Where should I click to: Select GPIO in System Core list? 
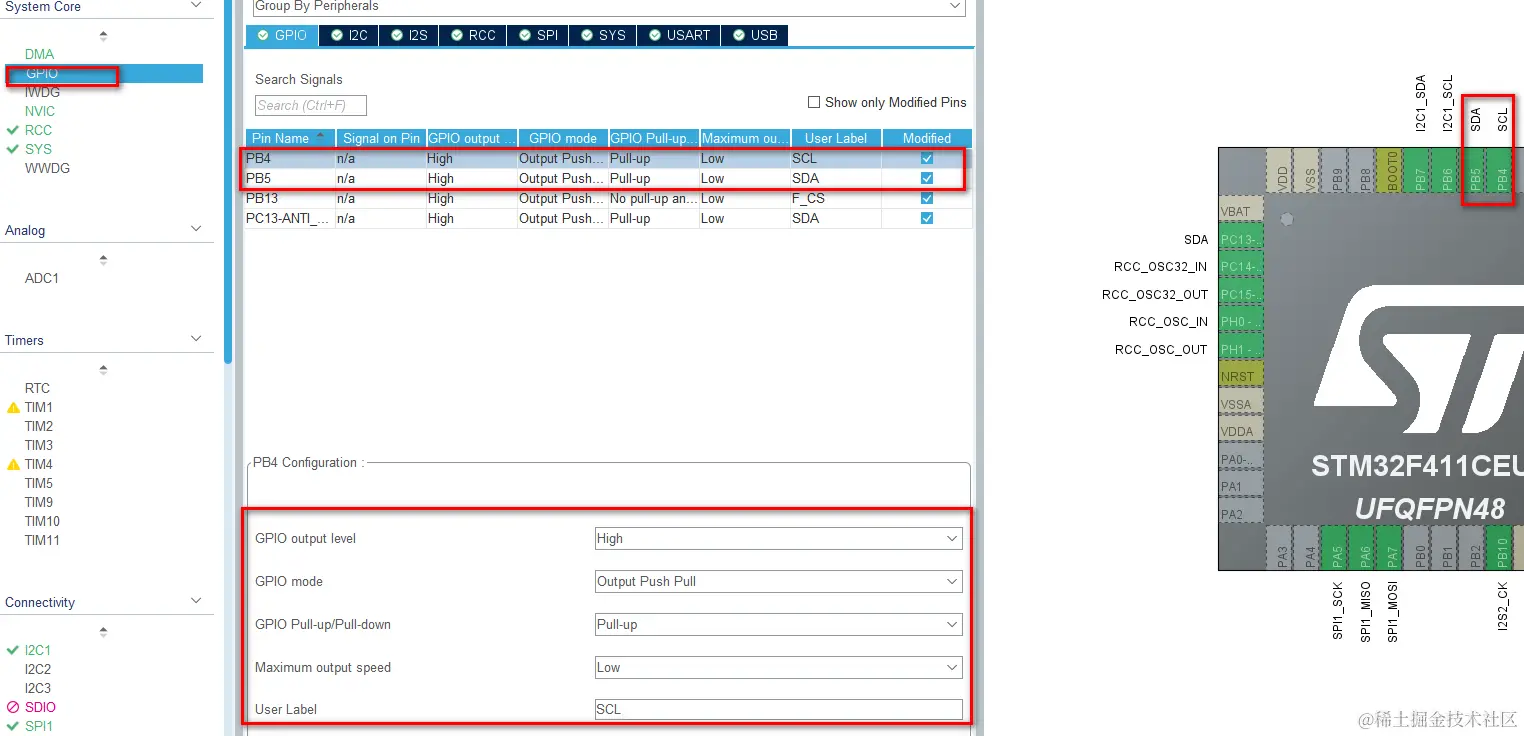[x=42, y=73]
